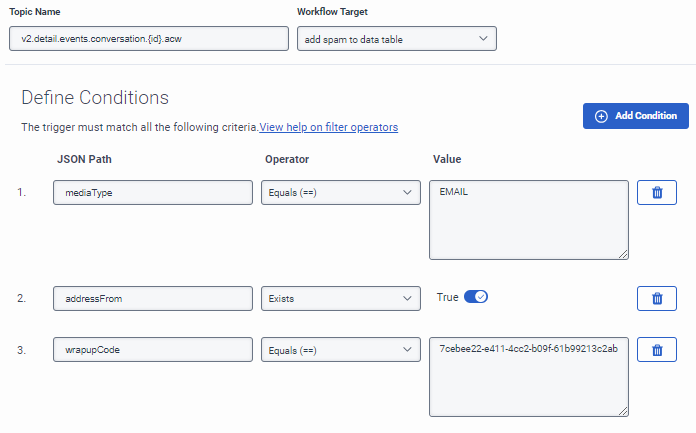
Task: Expand the mediaType operator dropdown
Action: pos(340,193)
